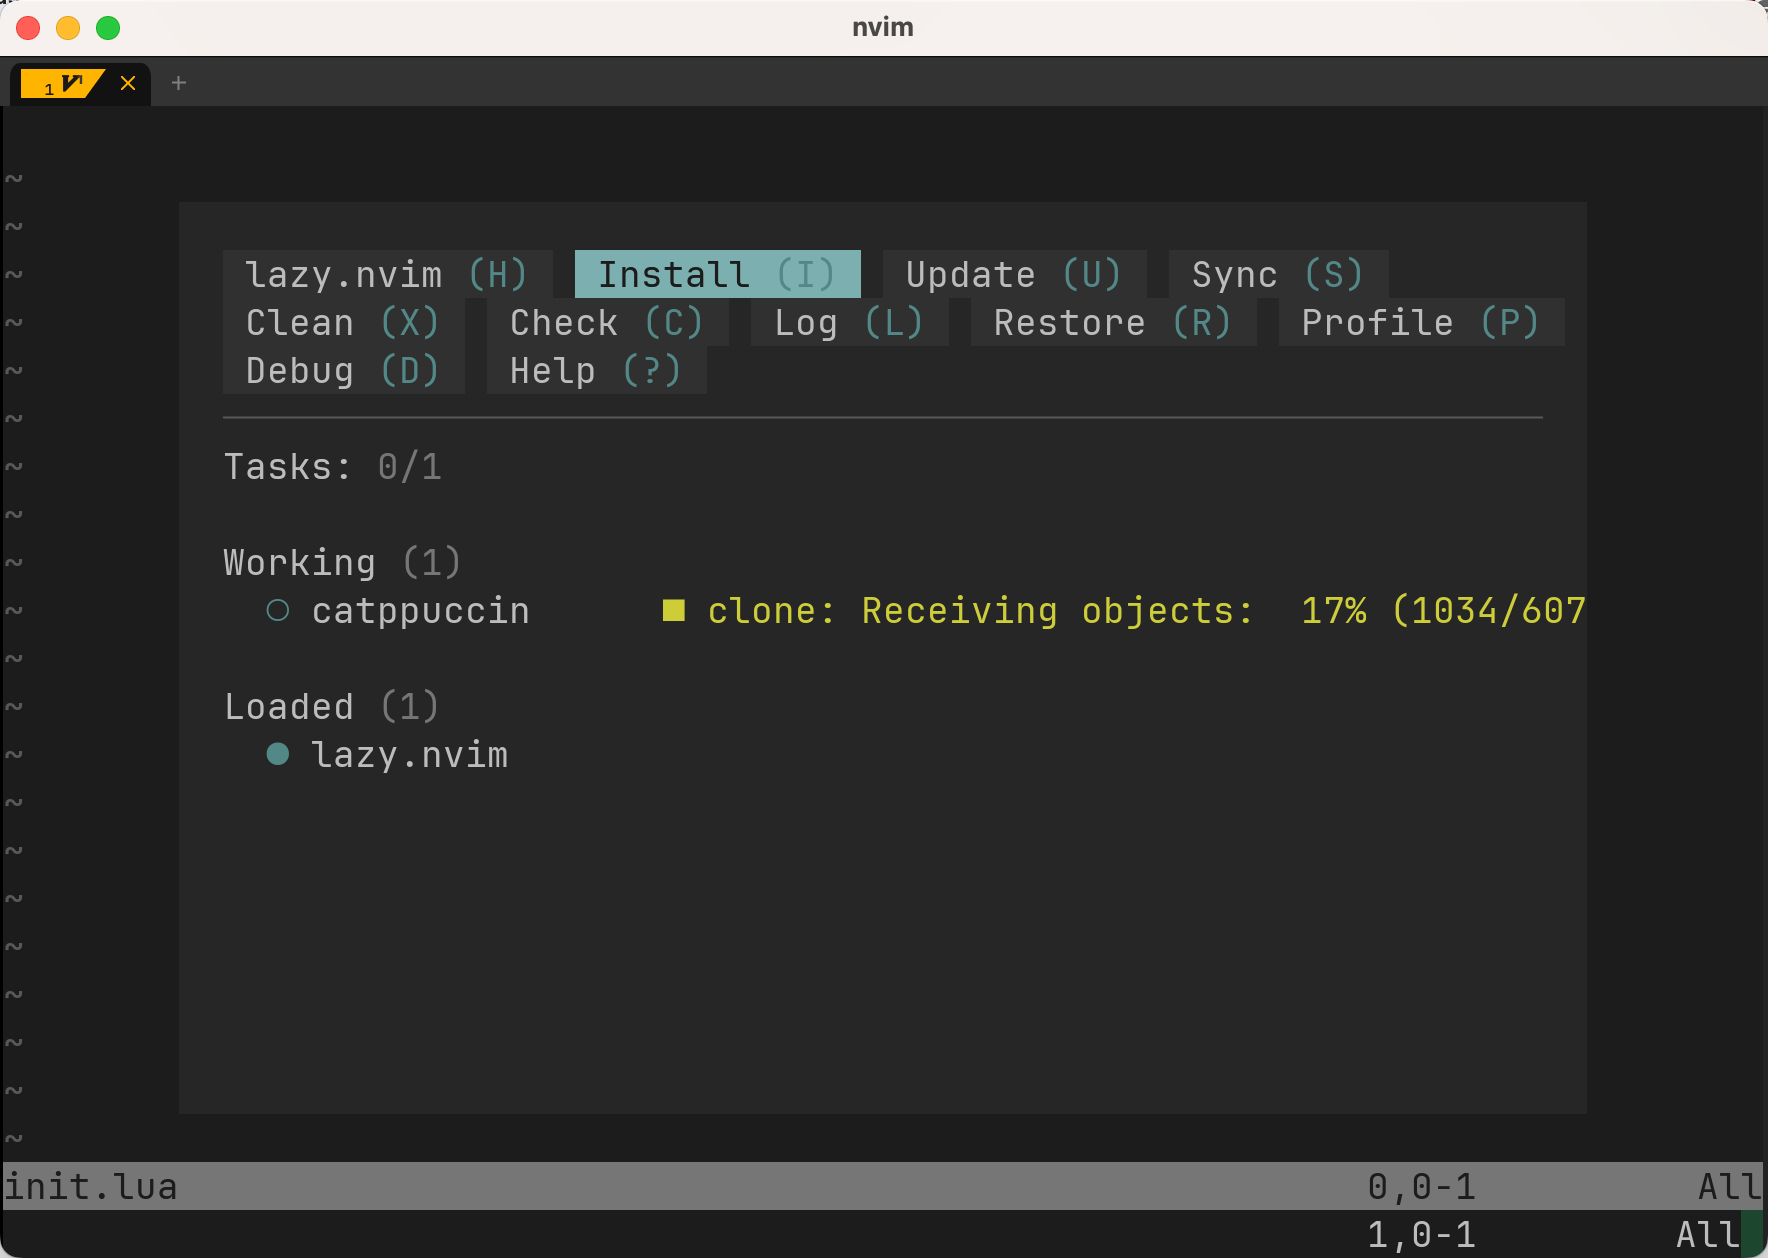Open the Profile (P) view

tap(1420, 322)
